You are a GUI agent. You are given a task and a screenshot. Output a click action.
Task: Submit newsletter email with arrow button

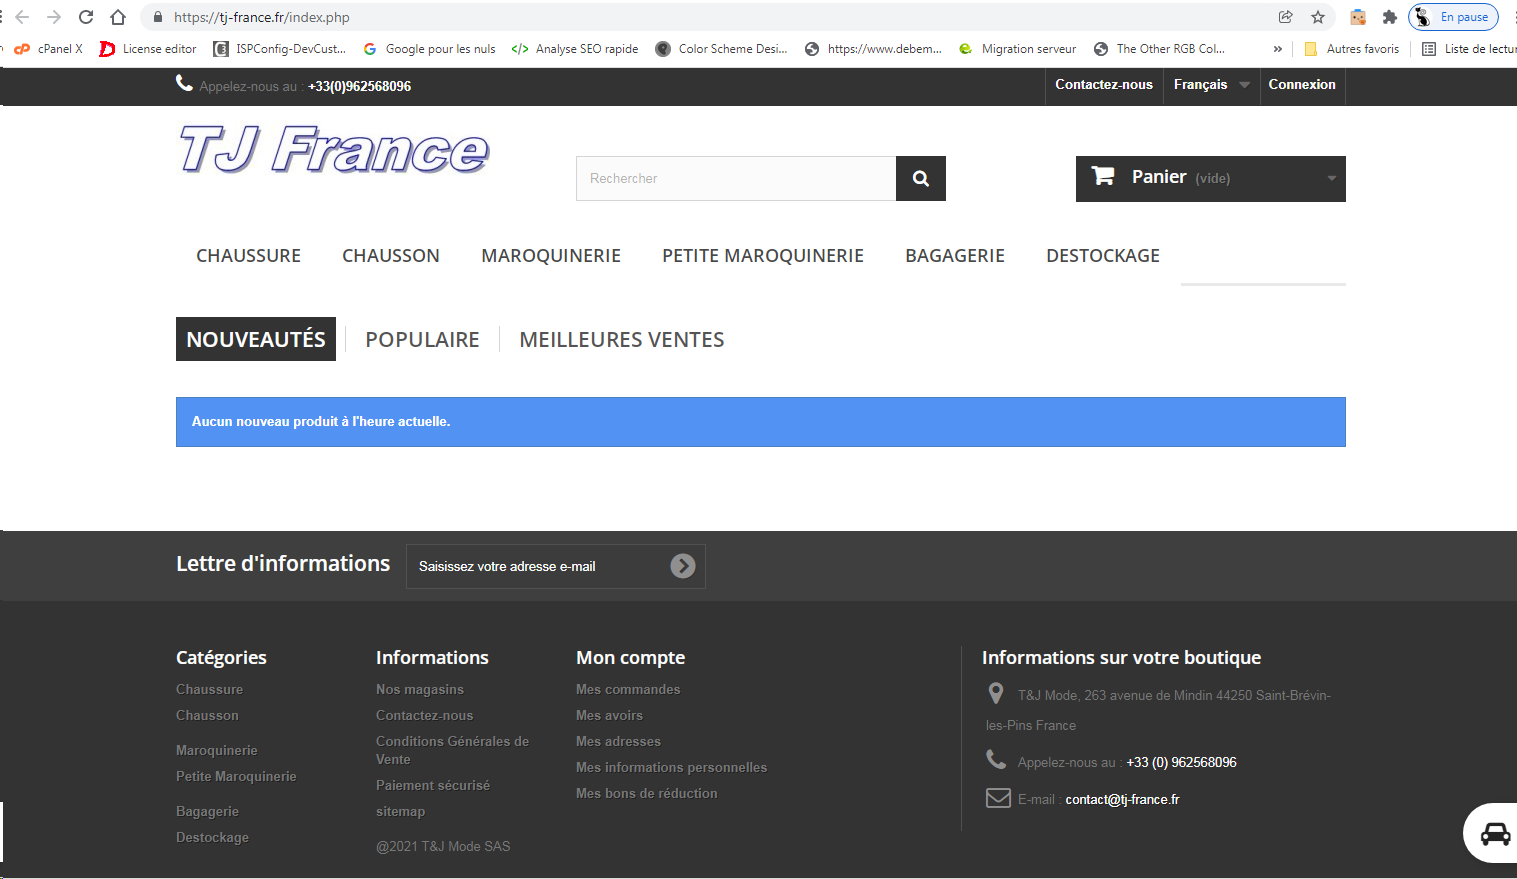(x=683, y=566)
